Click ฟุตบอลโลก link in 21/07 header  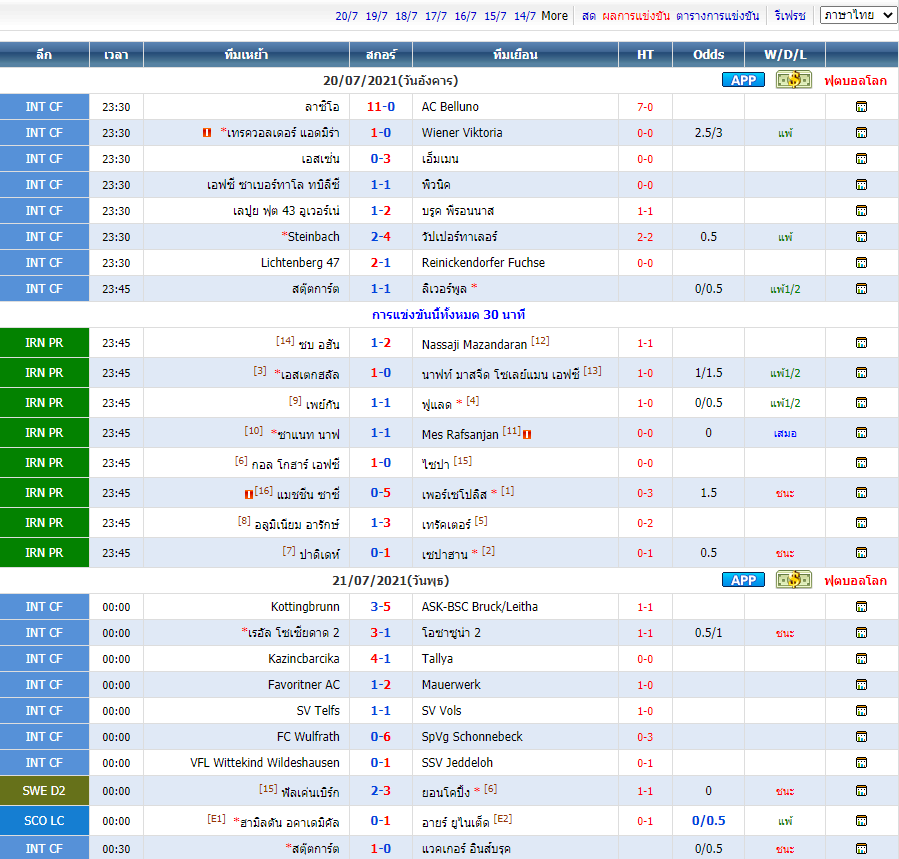[855, 581]
